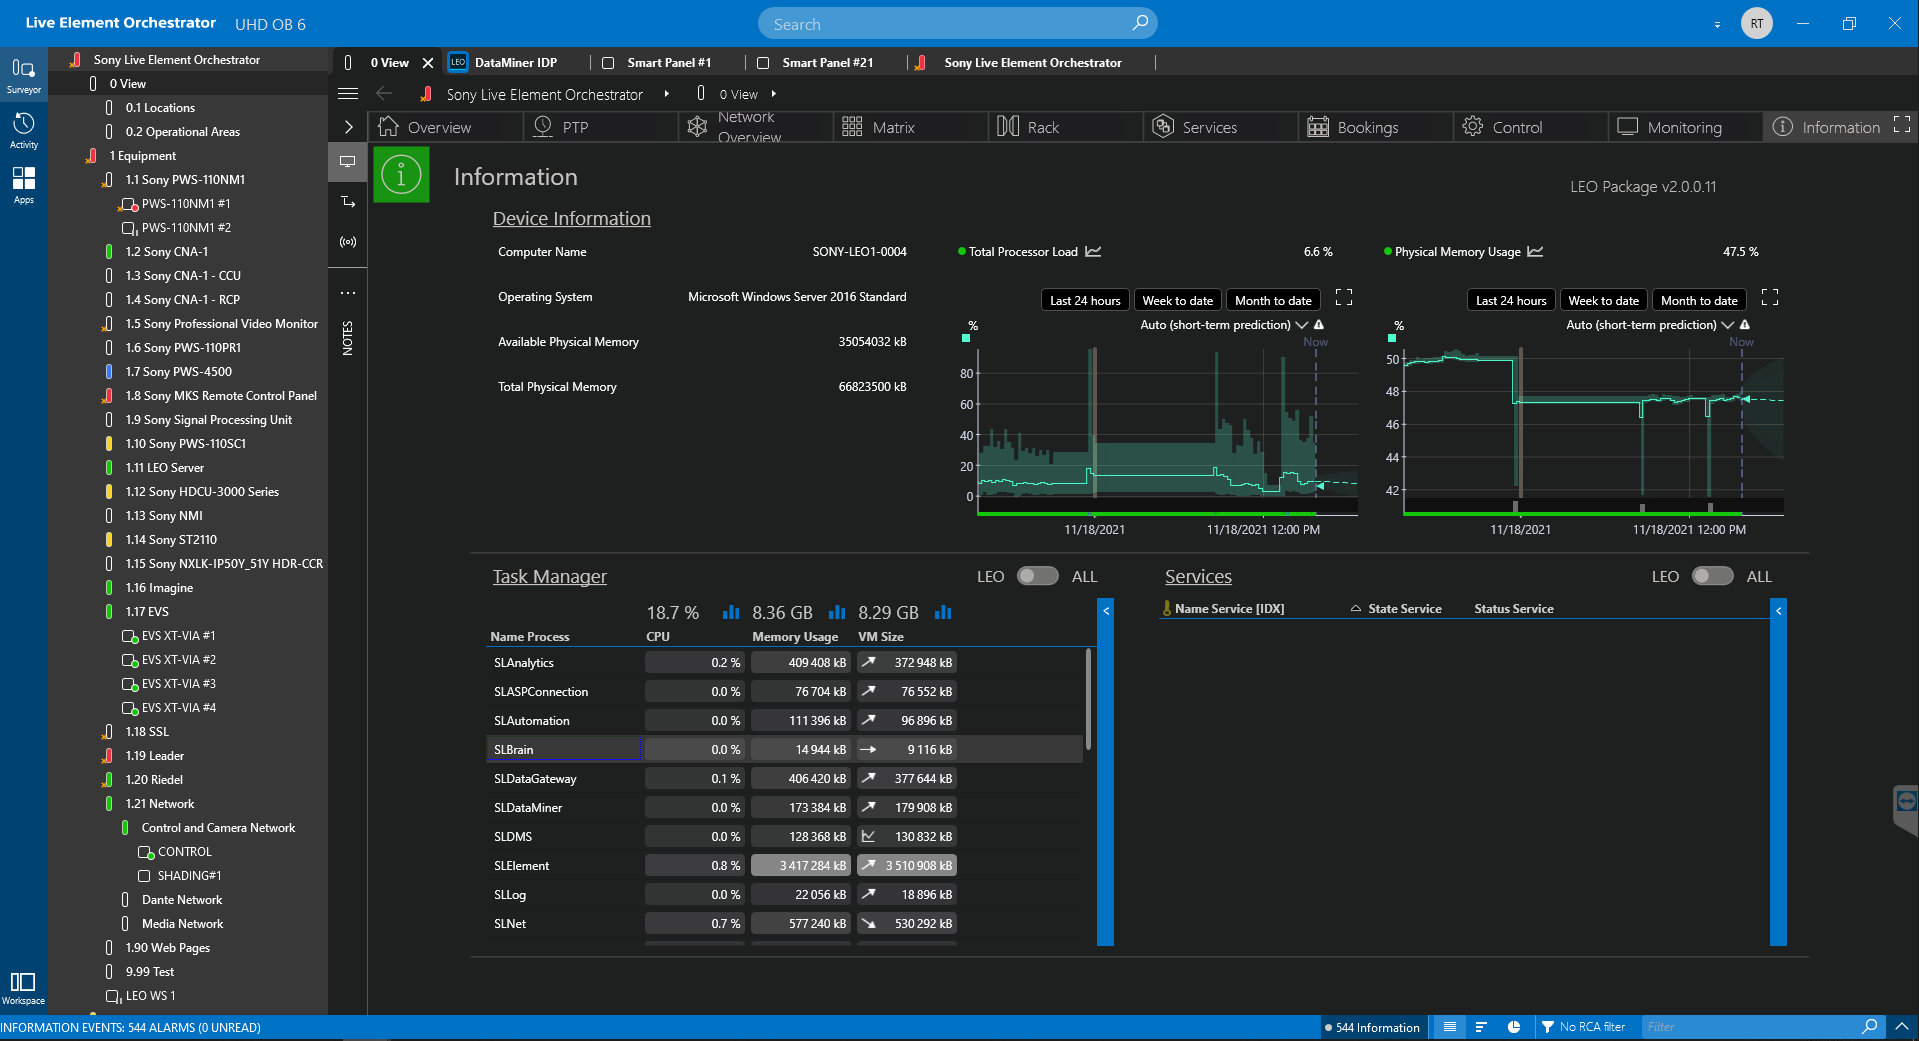Click Task Manager vertical scrollbar
The image size is (1919, 1041).
click(1088, 700)
